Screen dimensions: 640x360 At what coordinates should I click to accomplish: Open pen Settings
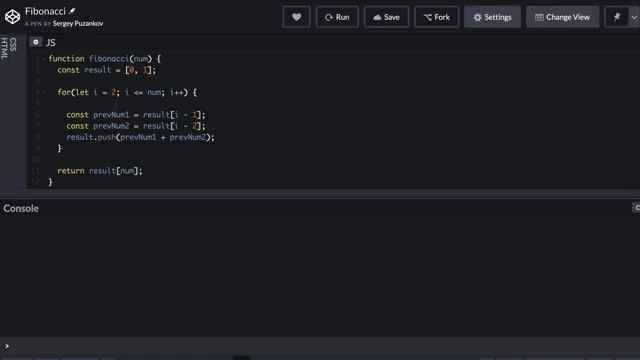(x=492, y=17)
